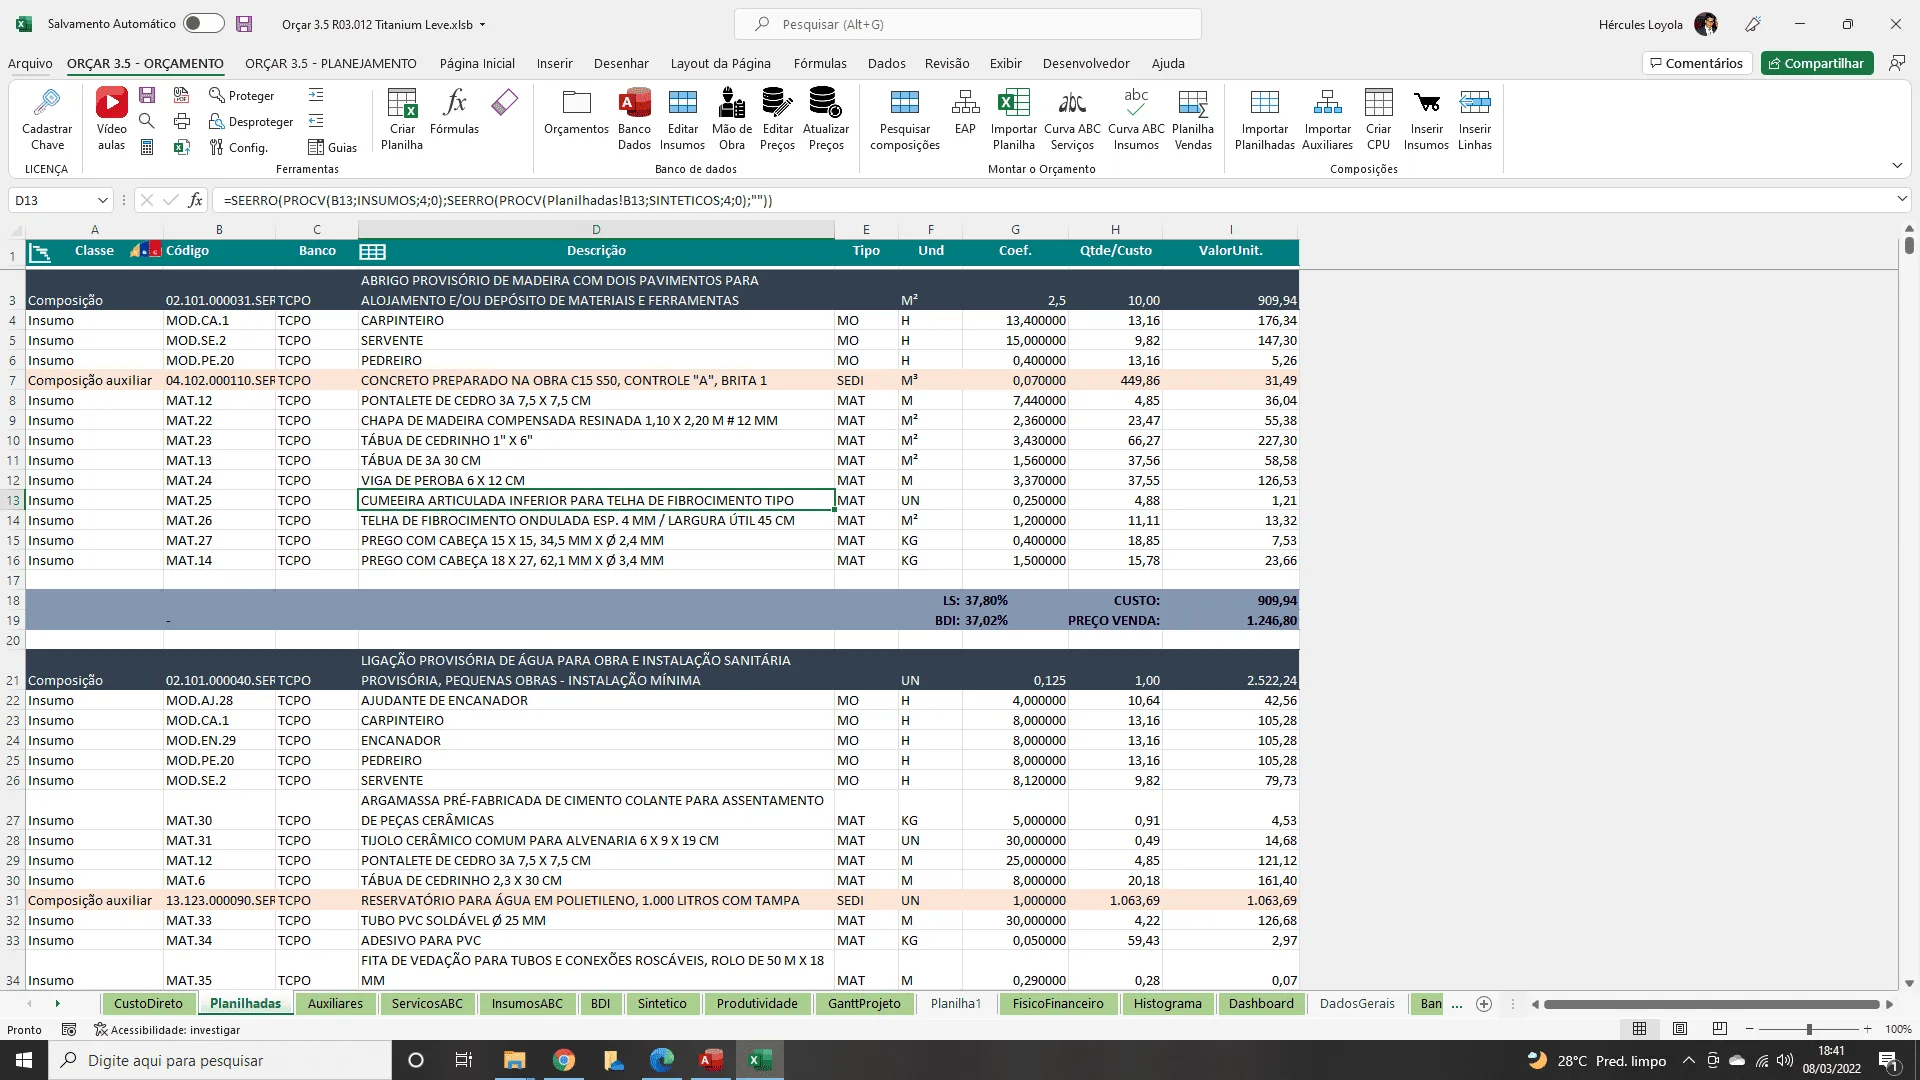Open Windows Start button

click(x=24, y=1060)
